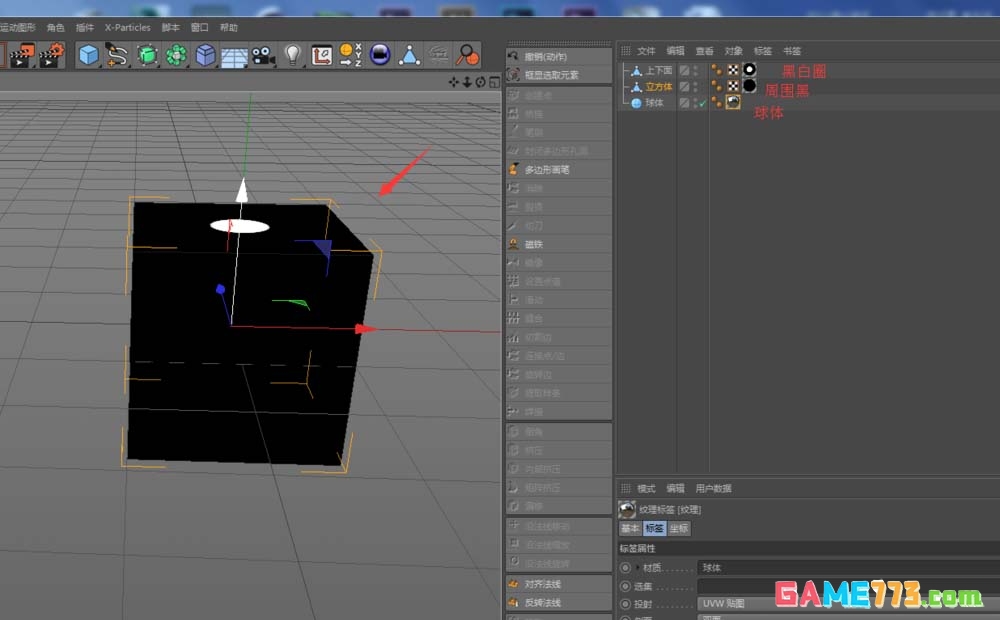Image resolution: width=1000 pixels, height=620 pixels.
Task: Click the 对齐法线 command in tool panel
Action: (x=557, y=583)
